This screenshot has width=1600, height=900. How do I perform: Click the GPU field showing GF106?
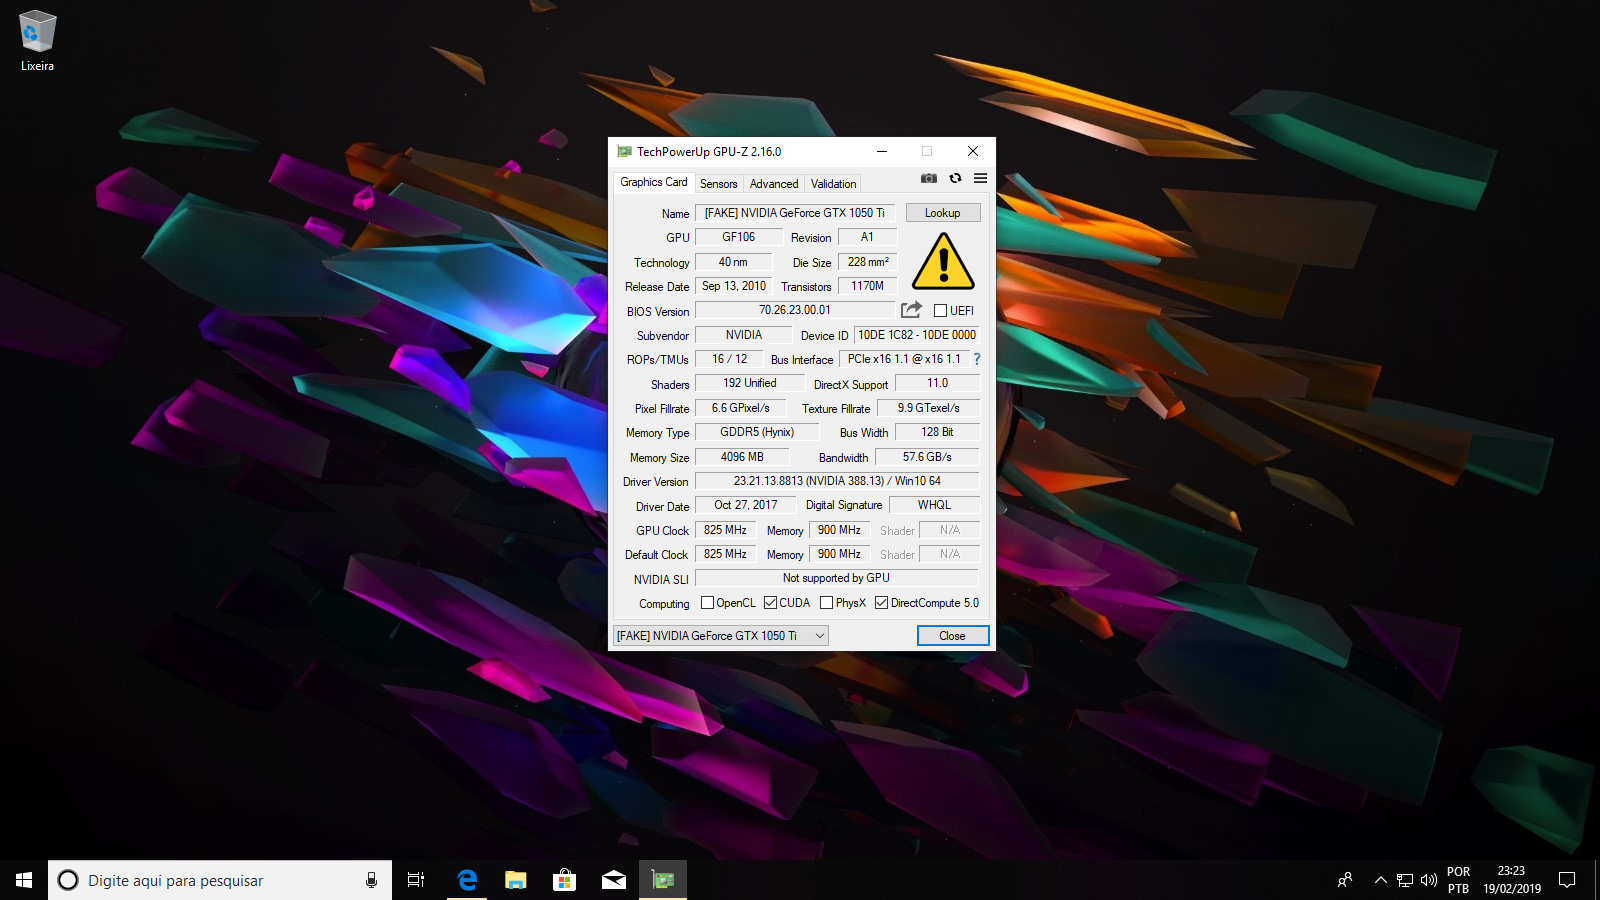pyautogui.click(x=739, y=237)
